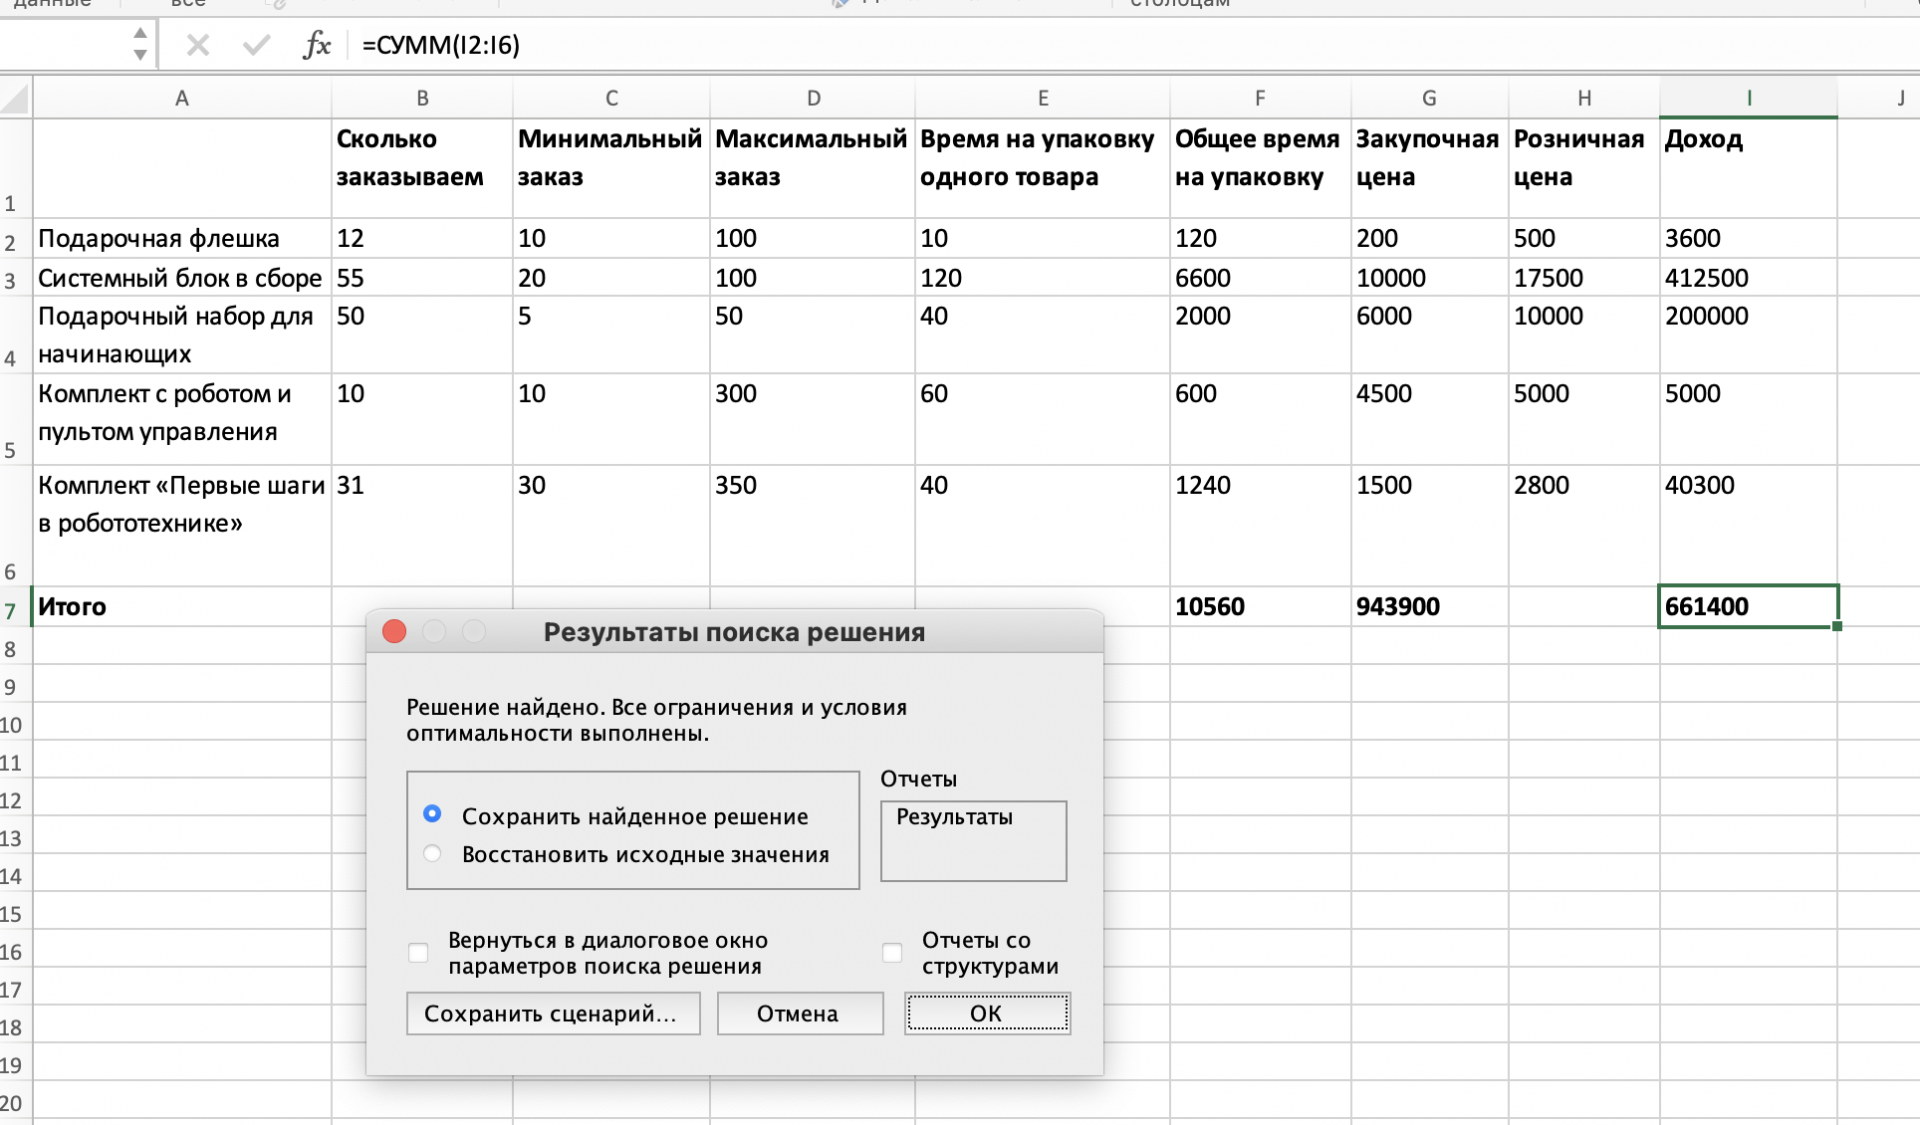The image size is (1920, 1125).
Task: Confirm formula entry with the checkmark icon
Action: coord(257,44)
